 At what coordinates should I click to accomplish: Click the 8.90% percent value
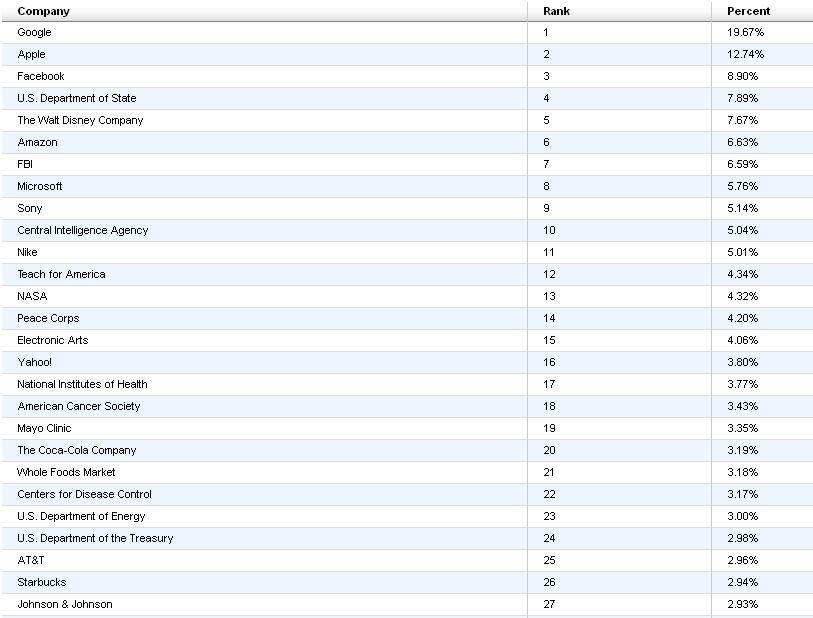tap(742, 76)
